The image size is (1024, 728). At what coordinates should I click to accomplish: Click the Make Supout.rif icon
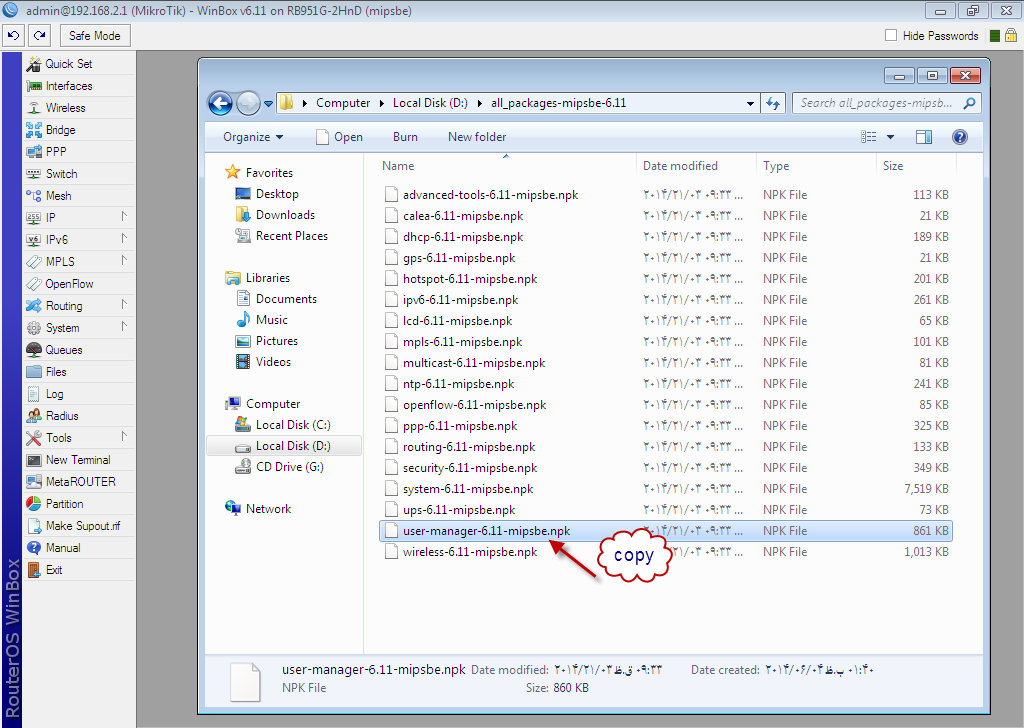pos(34,526)
